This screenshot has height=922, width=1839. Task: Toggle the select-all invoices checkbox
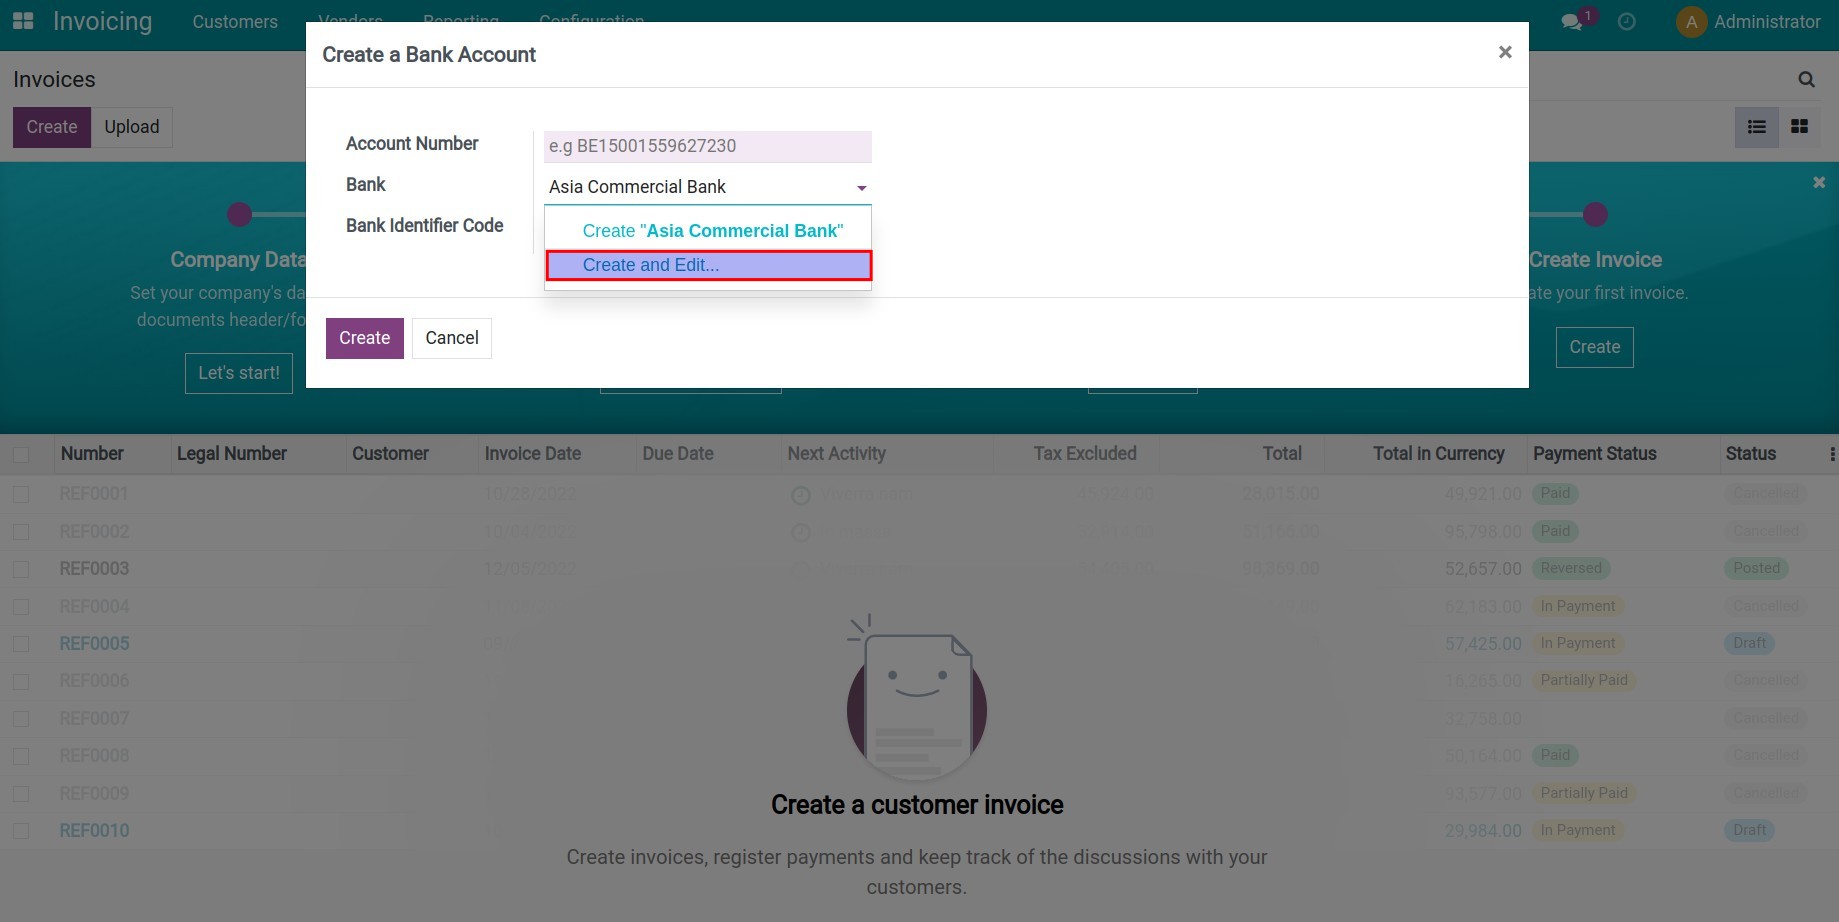[x=22, y=453]
